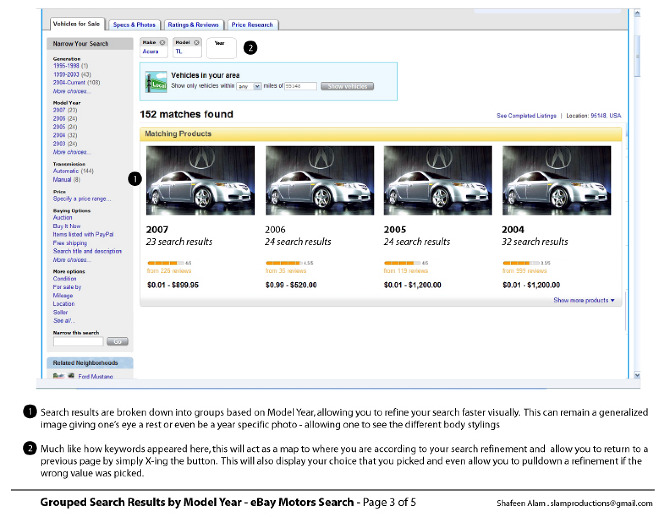The width and height of the screenshot is (670, 517).
Task: Open the 2006 Acura car thumbnail
Action: (x=320, y=180)
